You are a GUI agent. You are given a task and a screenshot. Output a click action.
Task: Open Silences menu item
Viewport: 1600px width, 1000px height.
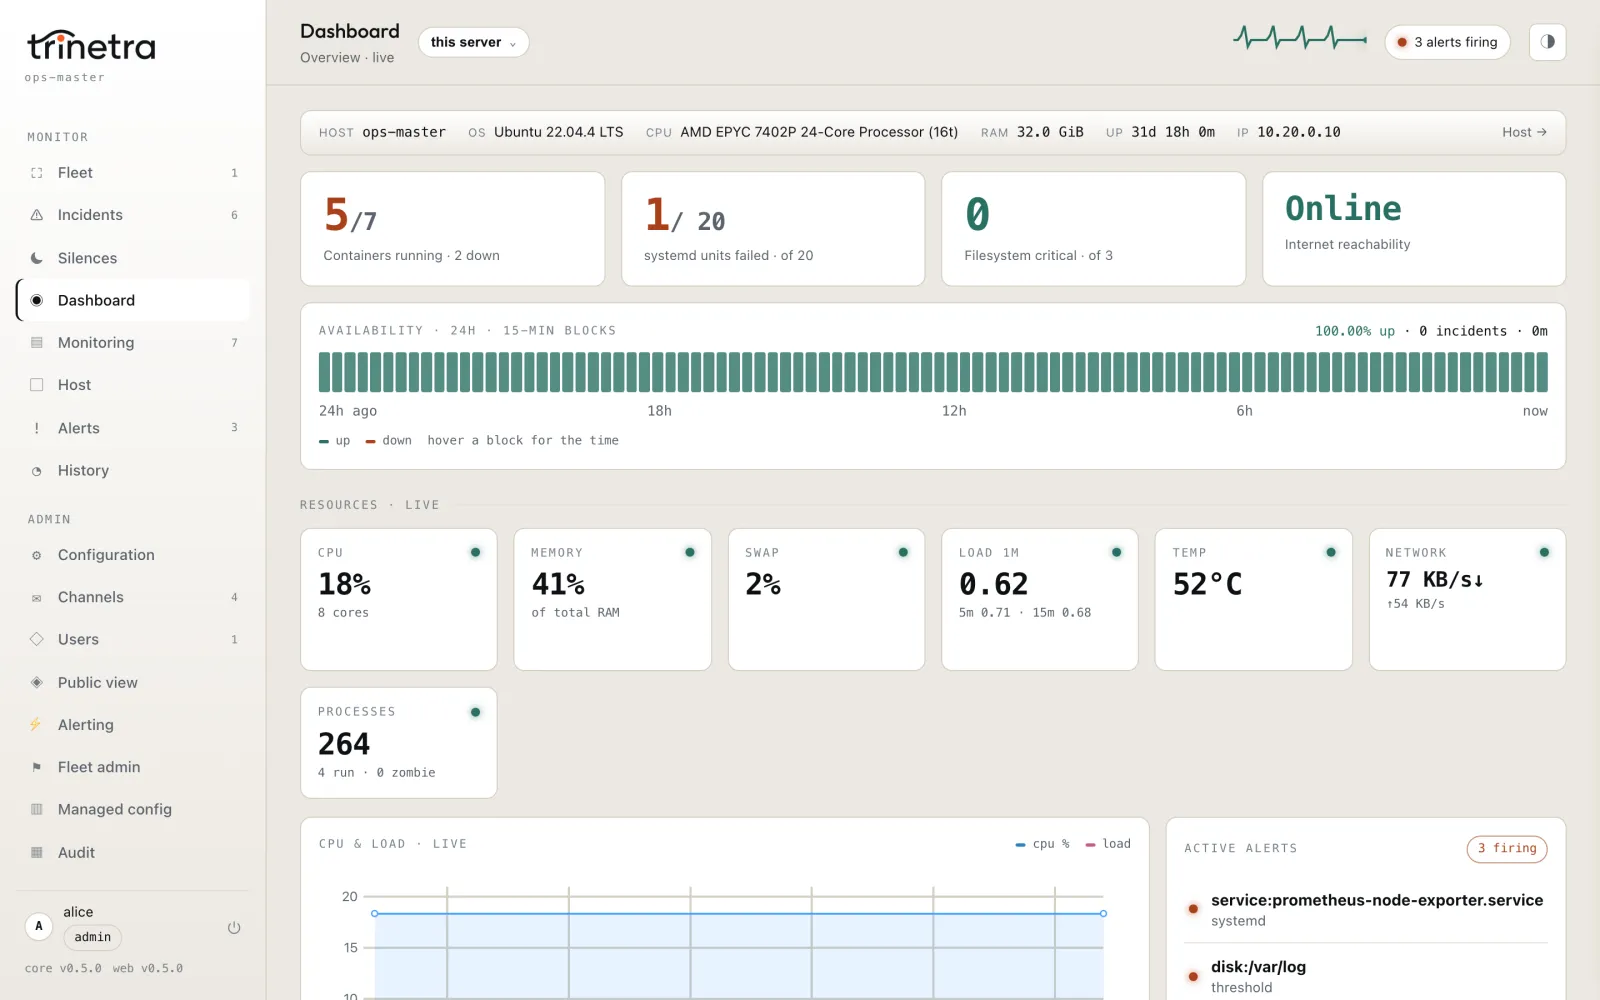(133, 258)
